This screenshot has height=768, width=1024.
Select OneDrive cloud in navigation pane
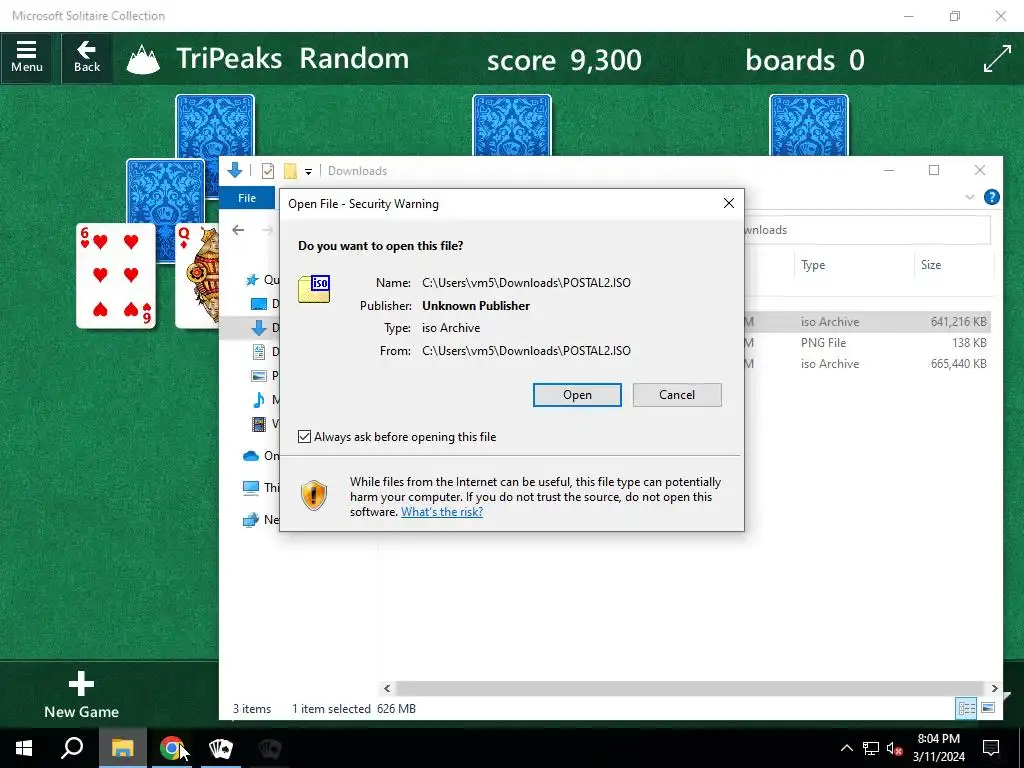251,456
